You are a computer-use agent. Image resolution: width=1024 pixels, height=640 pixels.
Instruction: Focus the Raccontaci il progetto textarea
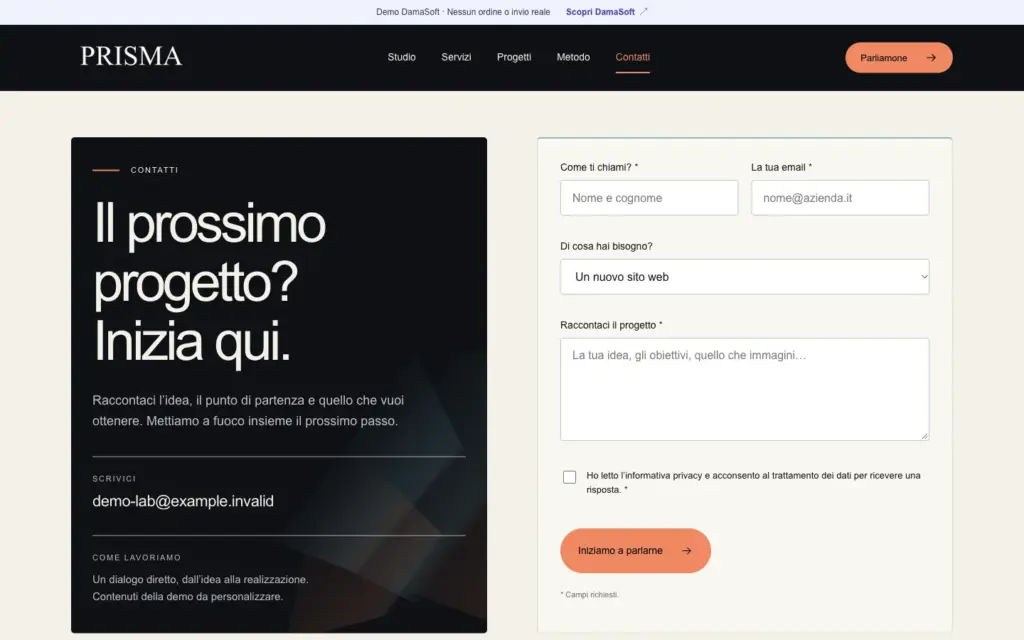pyautogui.click(x=744, y=389)
